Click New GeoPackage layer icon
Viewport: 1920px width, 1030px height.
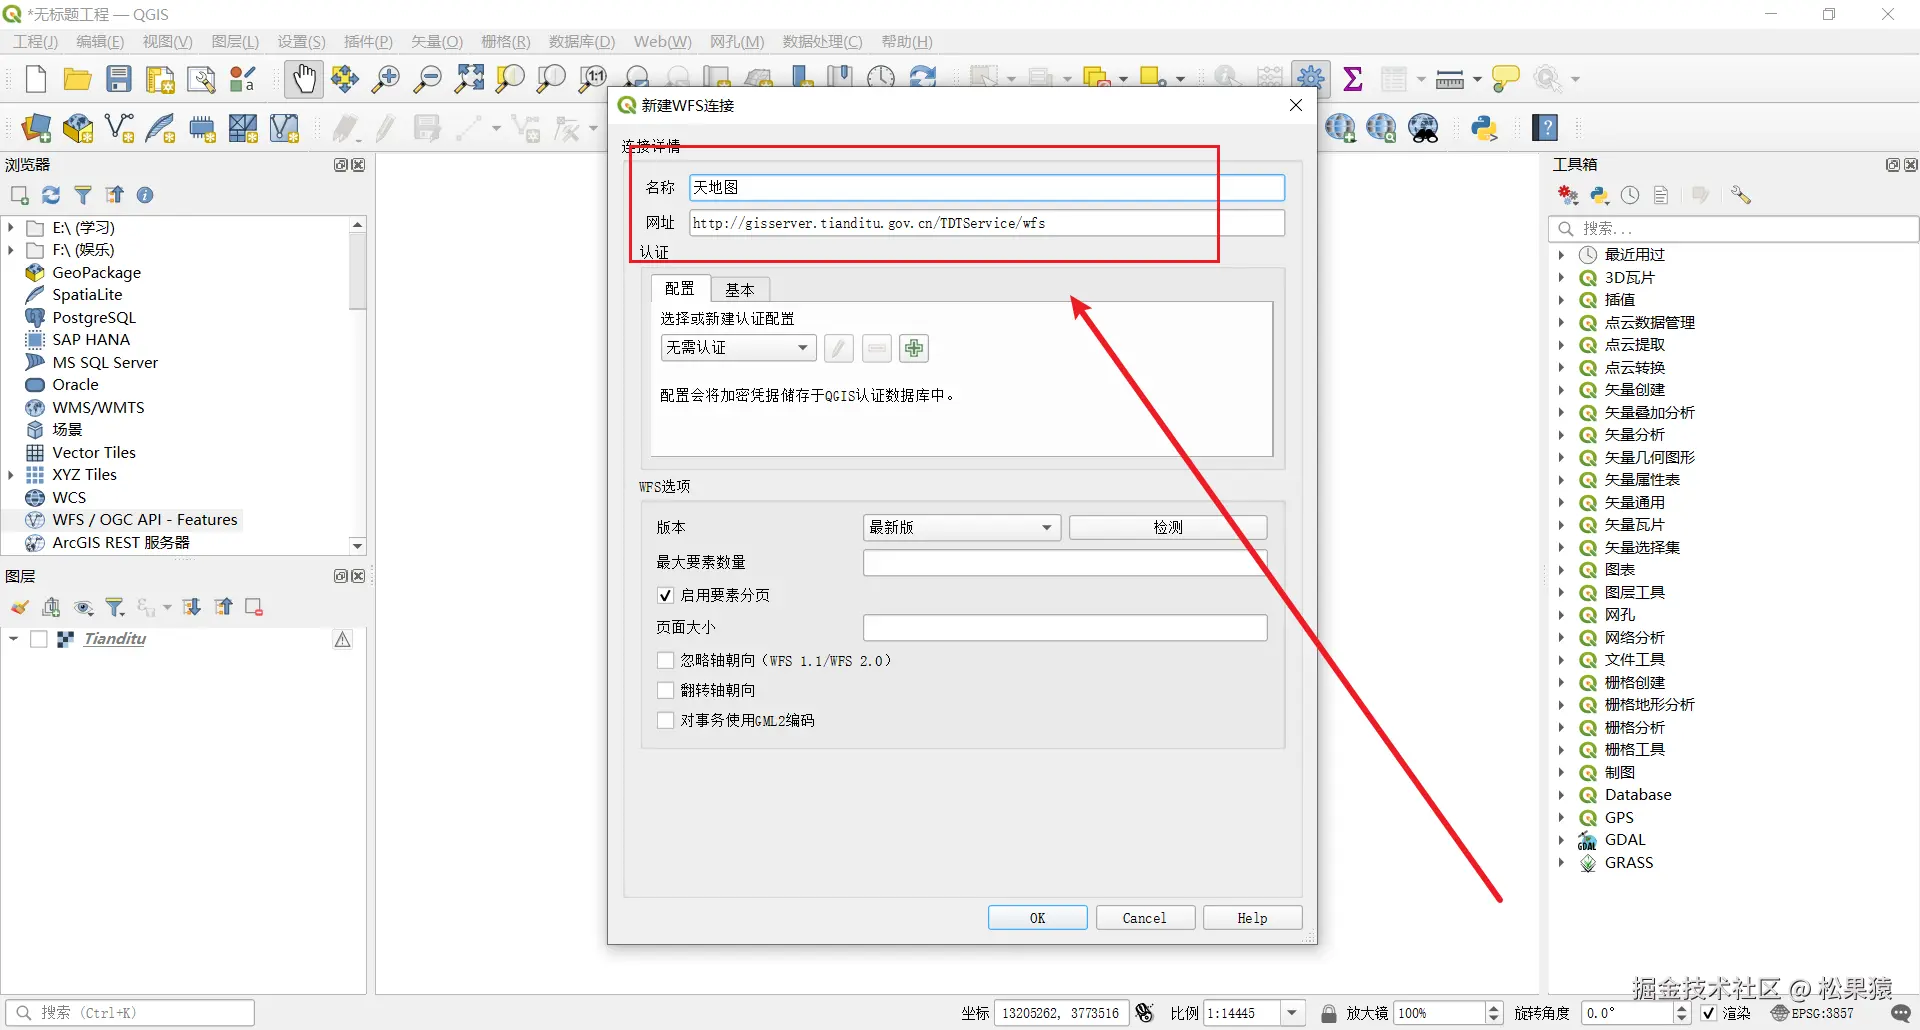[78, 128]
